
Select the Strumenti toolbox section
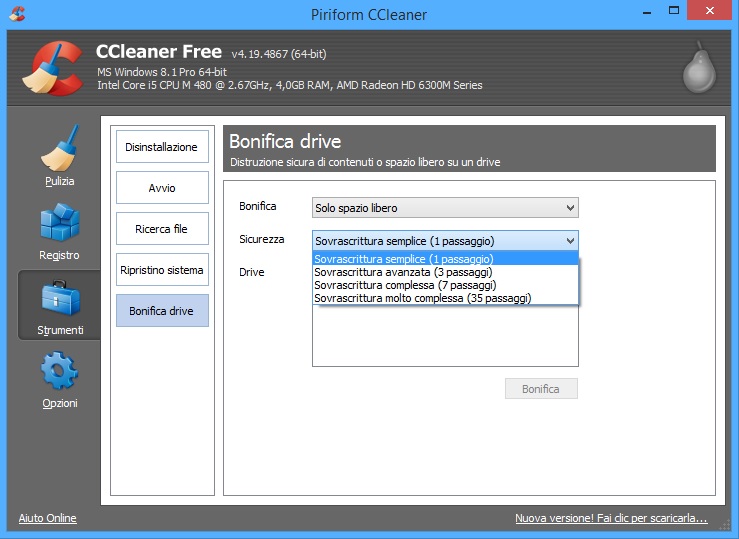point(59,305)
